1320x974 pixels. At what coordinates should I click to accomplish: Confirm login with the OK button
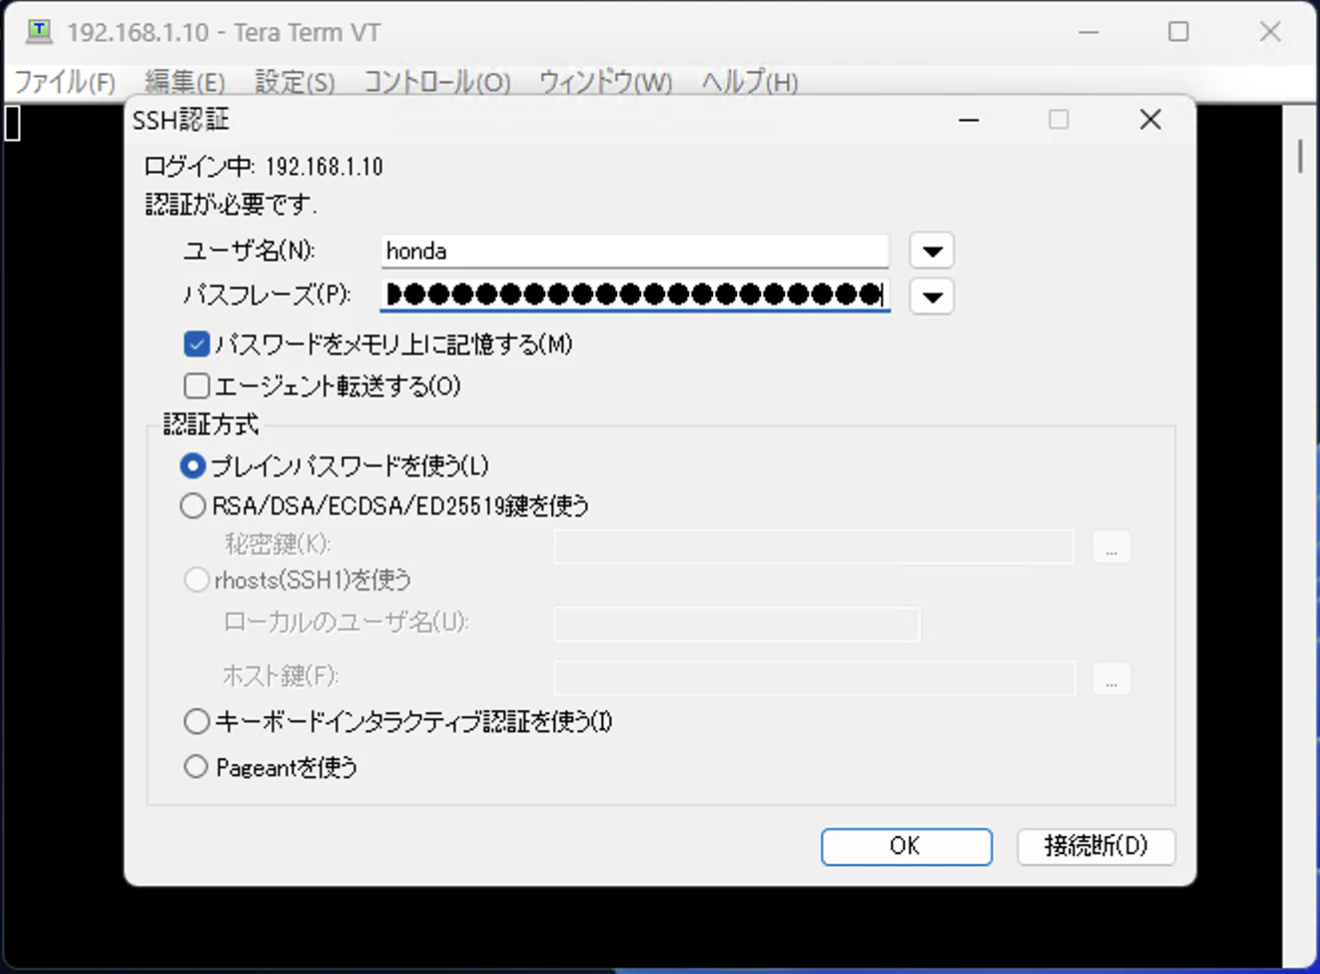pos(905,846)
